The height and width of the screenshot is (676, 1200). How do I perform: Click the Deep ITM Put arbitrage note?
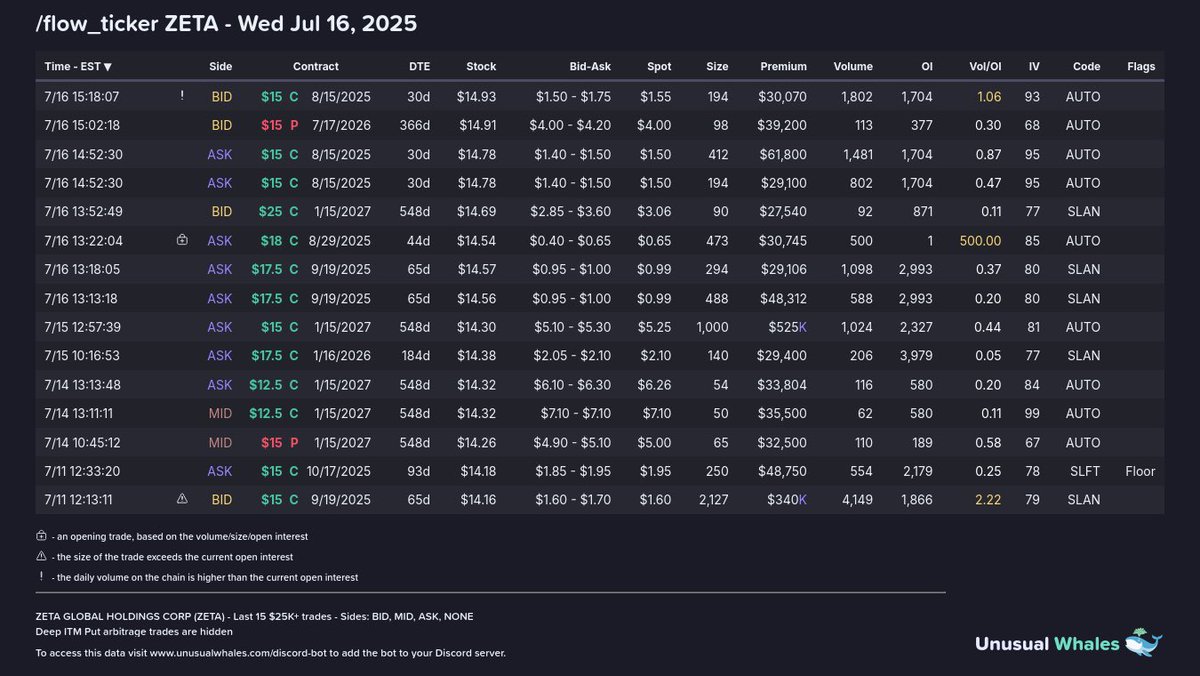click(x=134, y=631)
